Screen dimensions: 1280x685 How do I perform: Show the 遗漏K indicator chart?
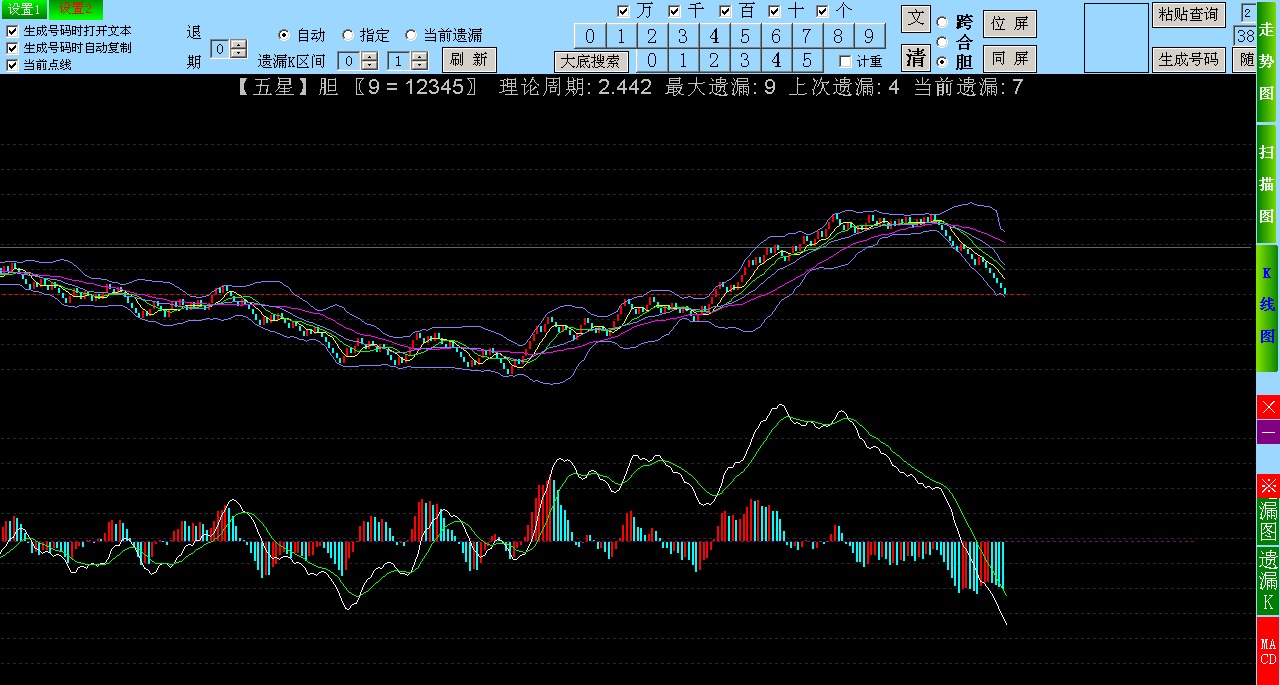[1268, 580]
